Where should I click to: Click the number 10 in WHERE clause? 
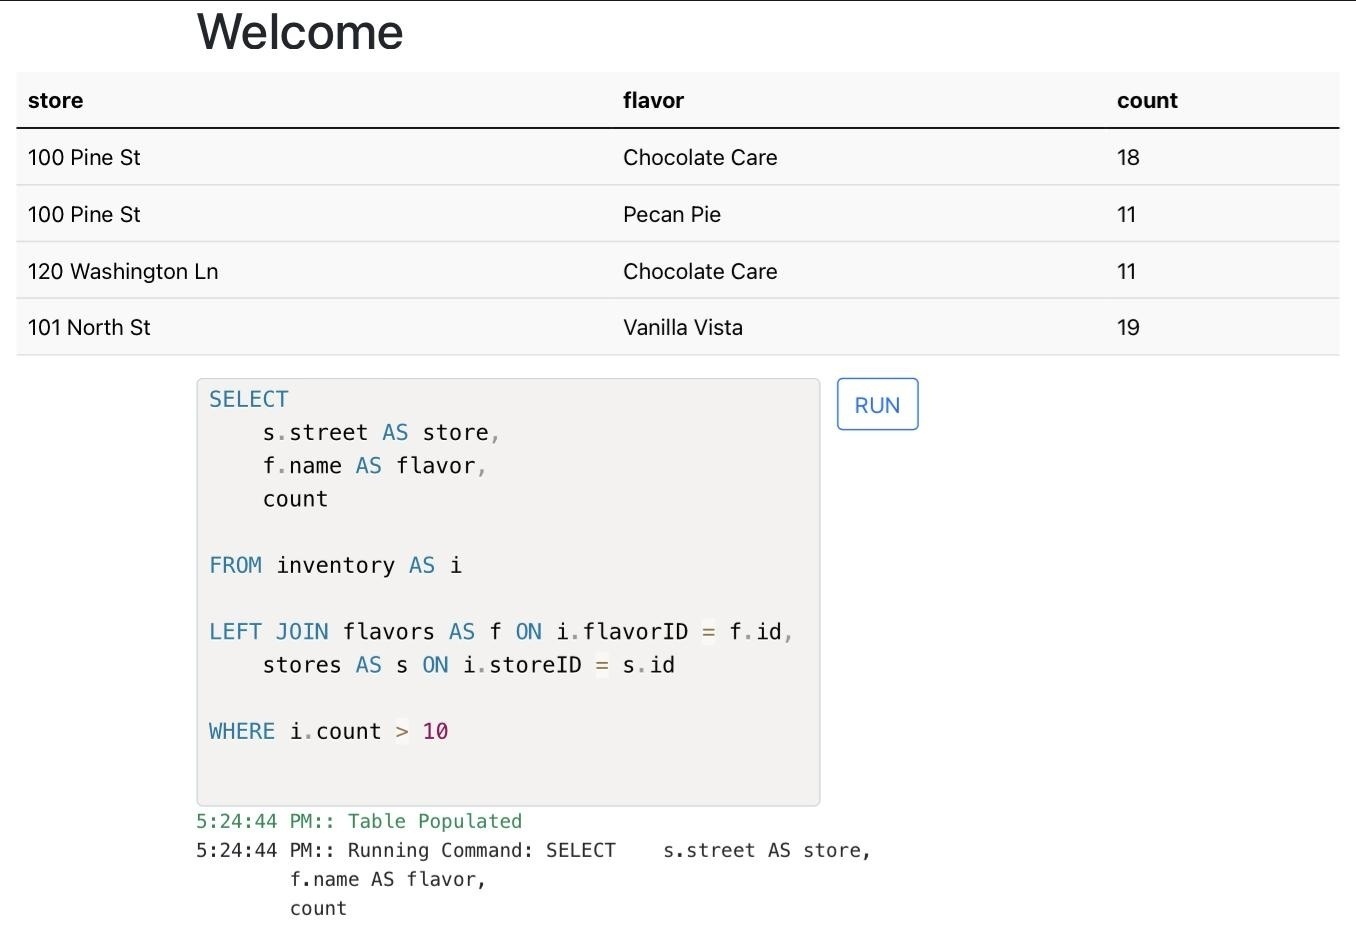click(435, 731)
